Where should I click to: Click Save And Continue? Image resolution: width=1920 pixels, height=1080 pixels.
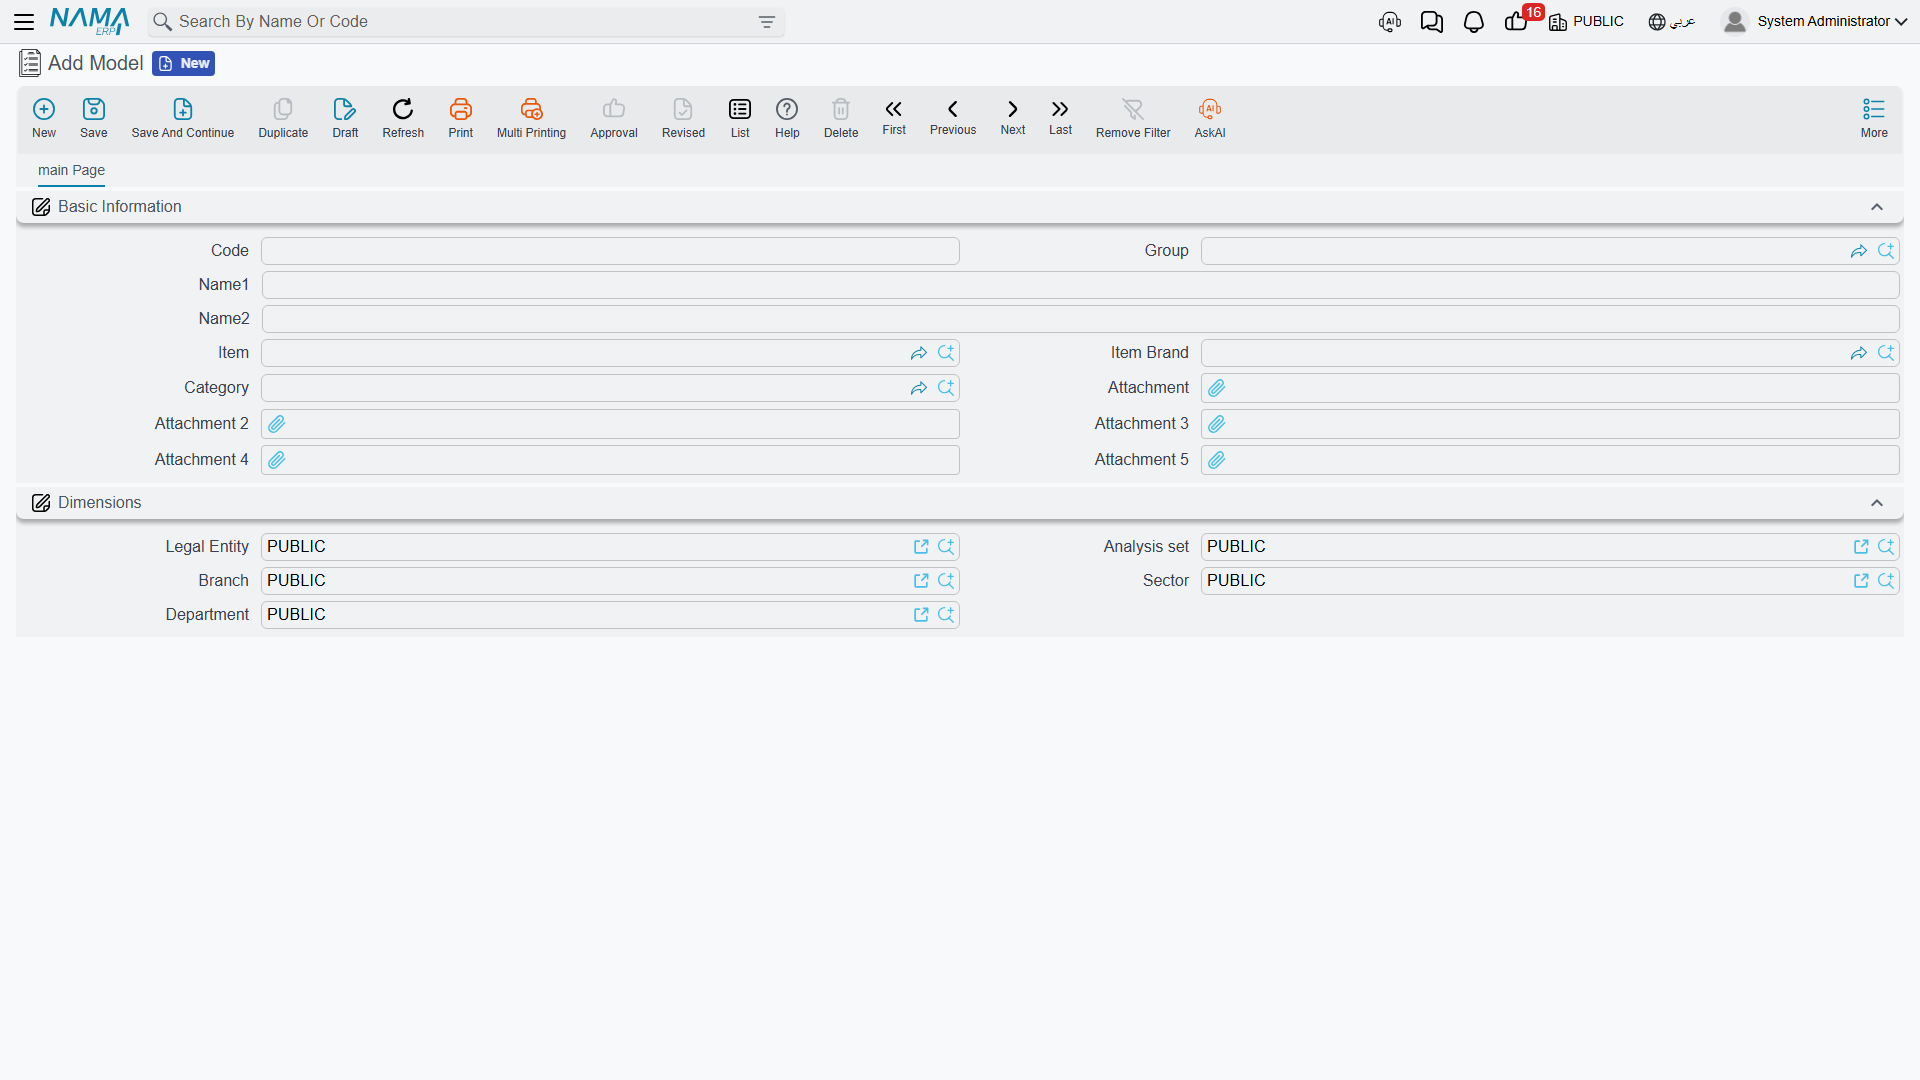(183, 118)
